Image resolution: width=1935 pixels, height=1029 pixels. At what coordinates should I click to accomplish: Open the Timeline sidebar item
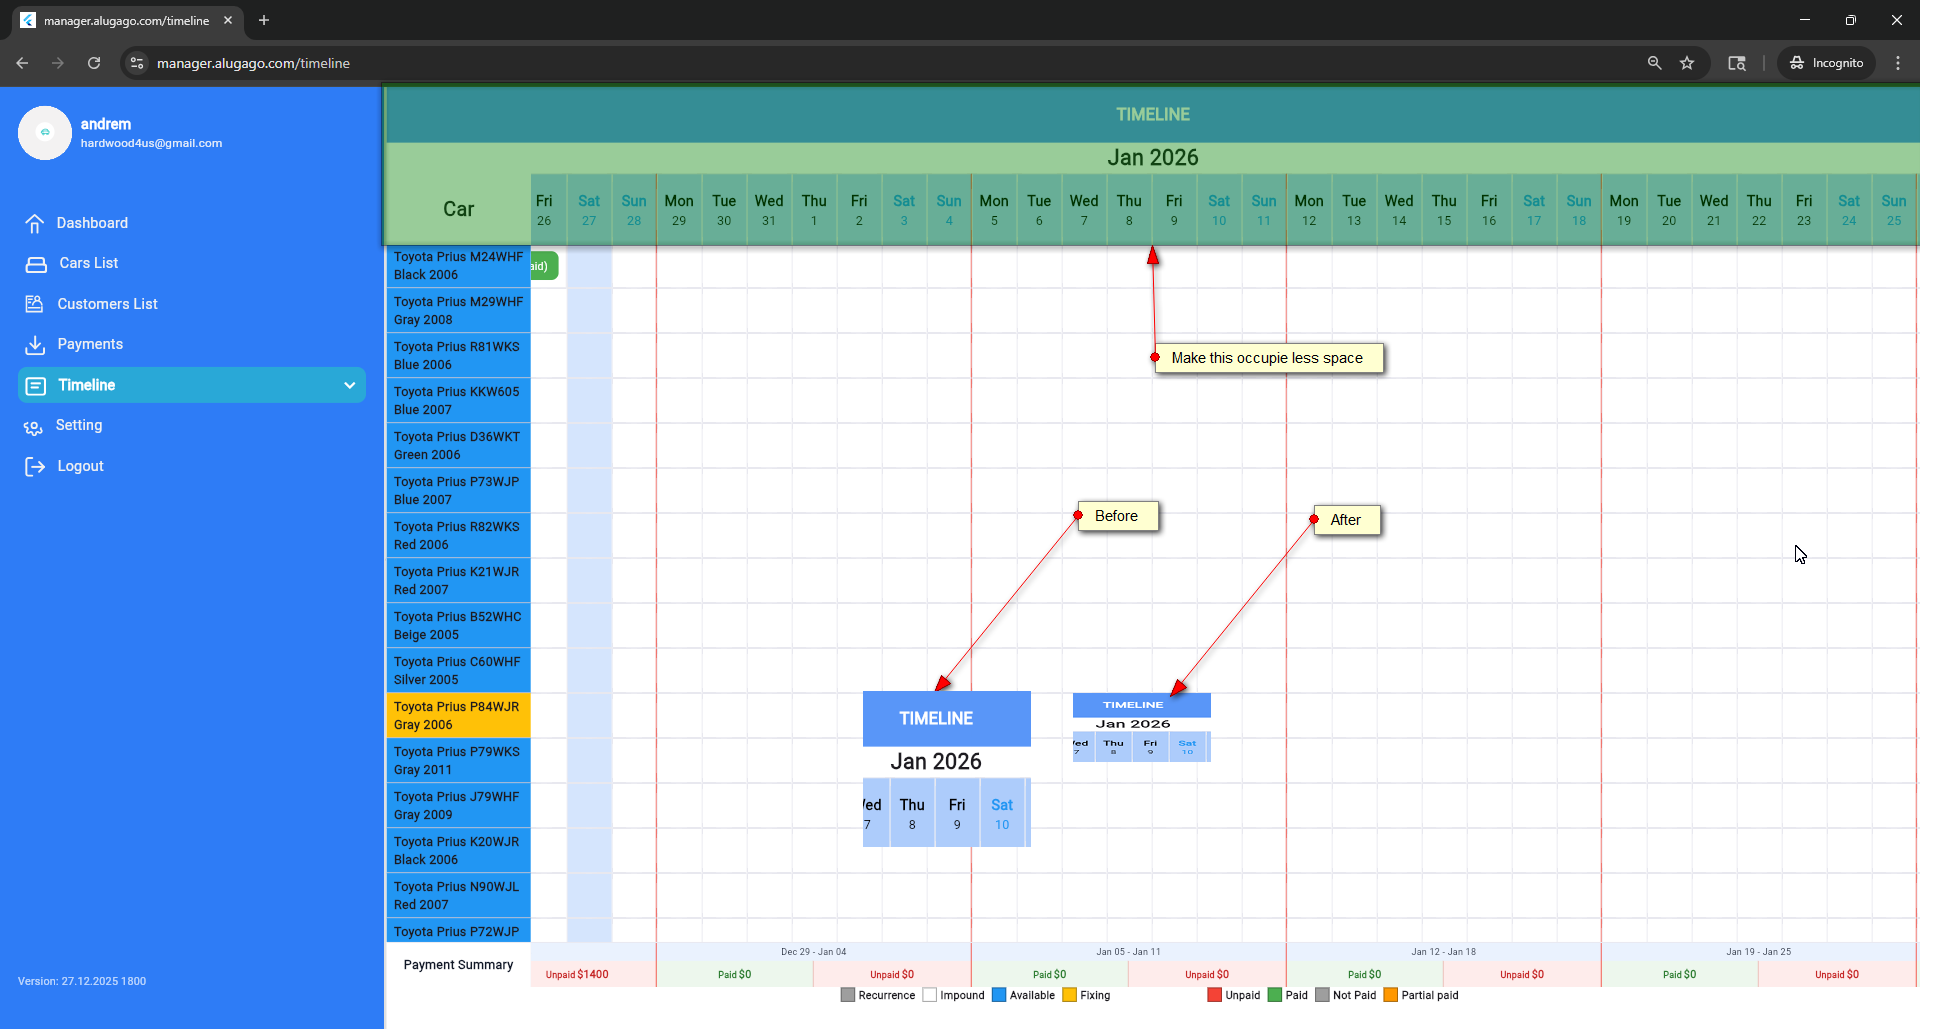click(x=87, y=386)
